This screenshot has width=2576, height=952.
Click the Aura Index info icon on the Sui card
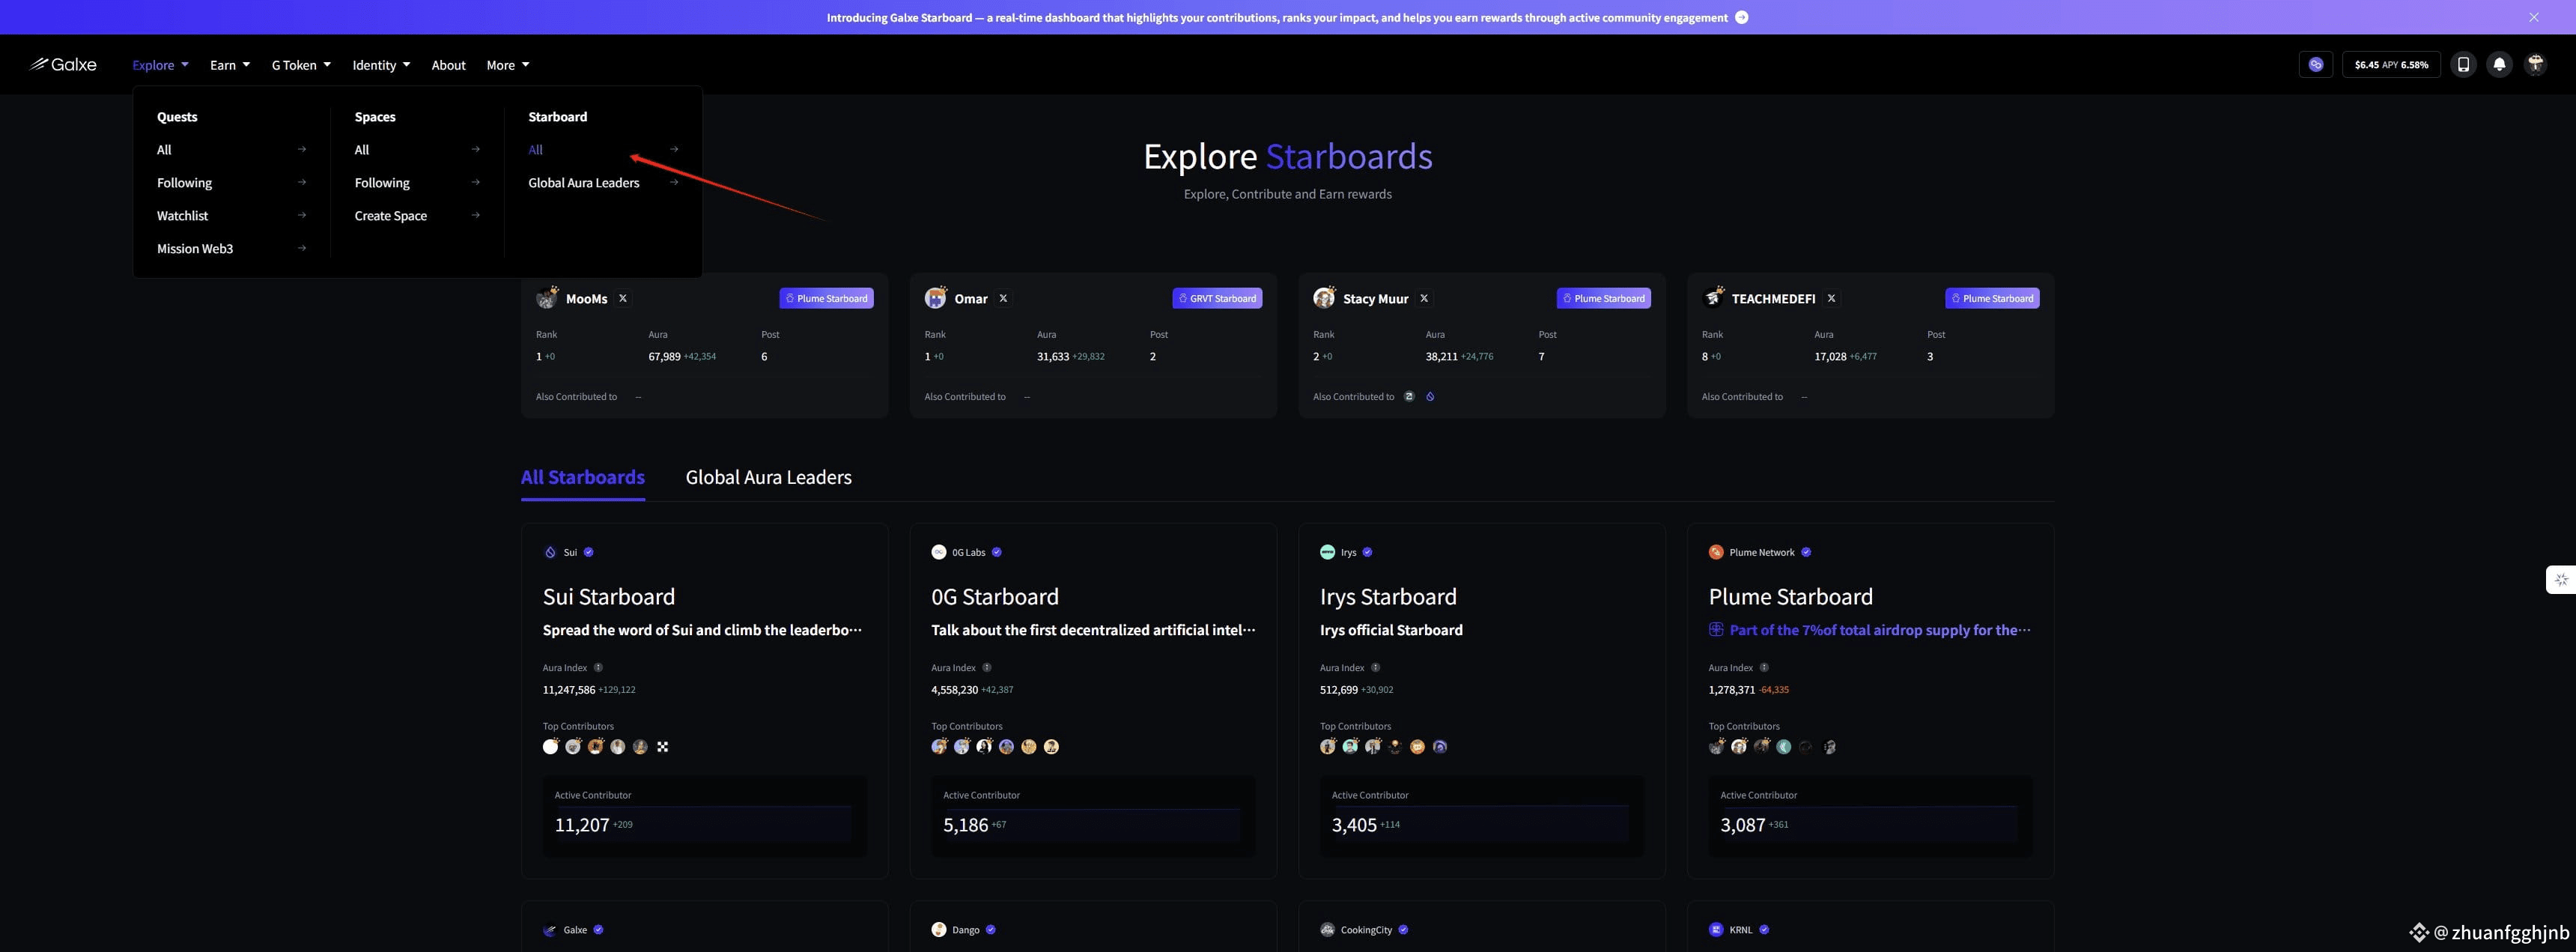tap(598, 668)
